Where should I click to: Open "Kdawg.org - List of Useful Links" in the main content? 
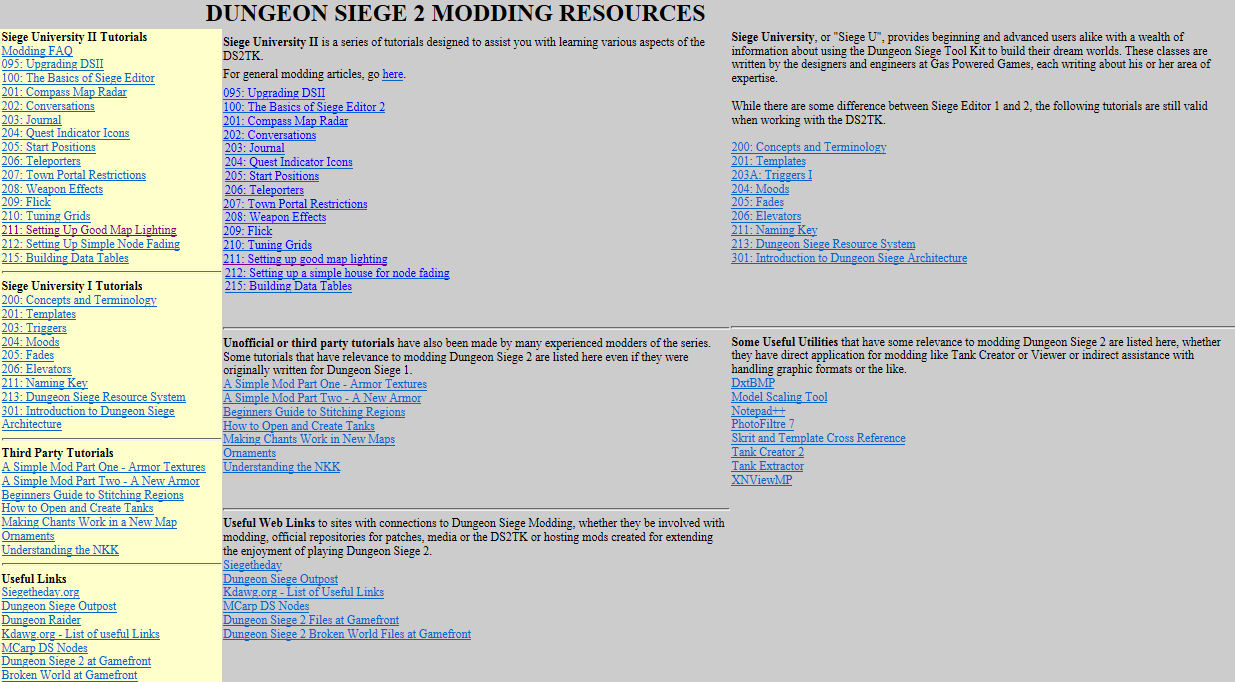(303, 592)
